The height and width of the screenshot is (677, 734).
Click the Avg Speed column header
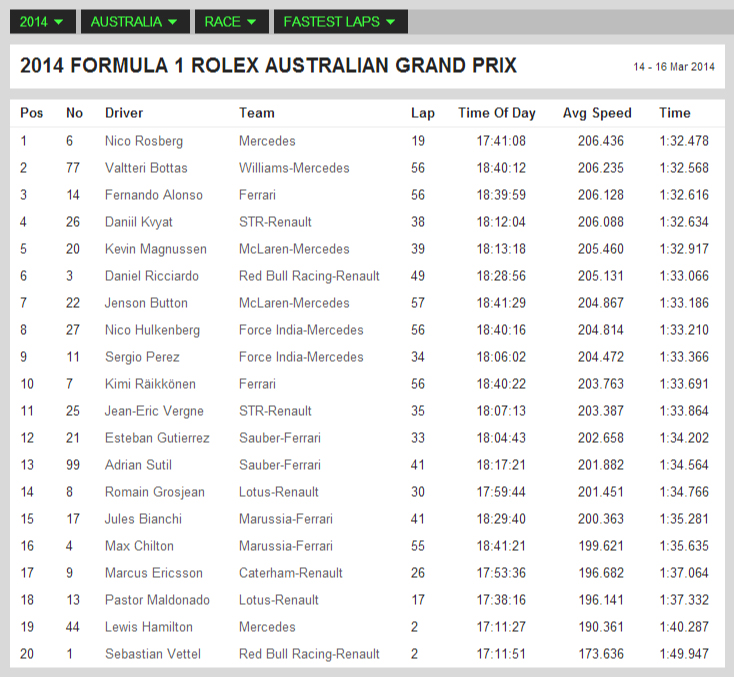[x=597, y=113]
